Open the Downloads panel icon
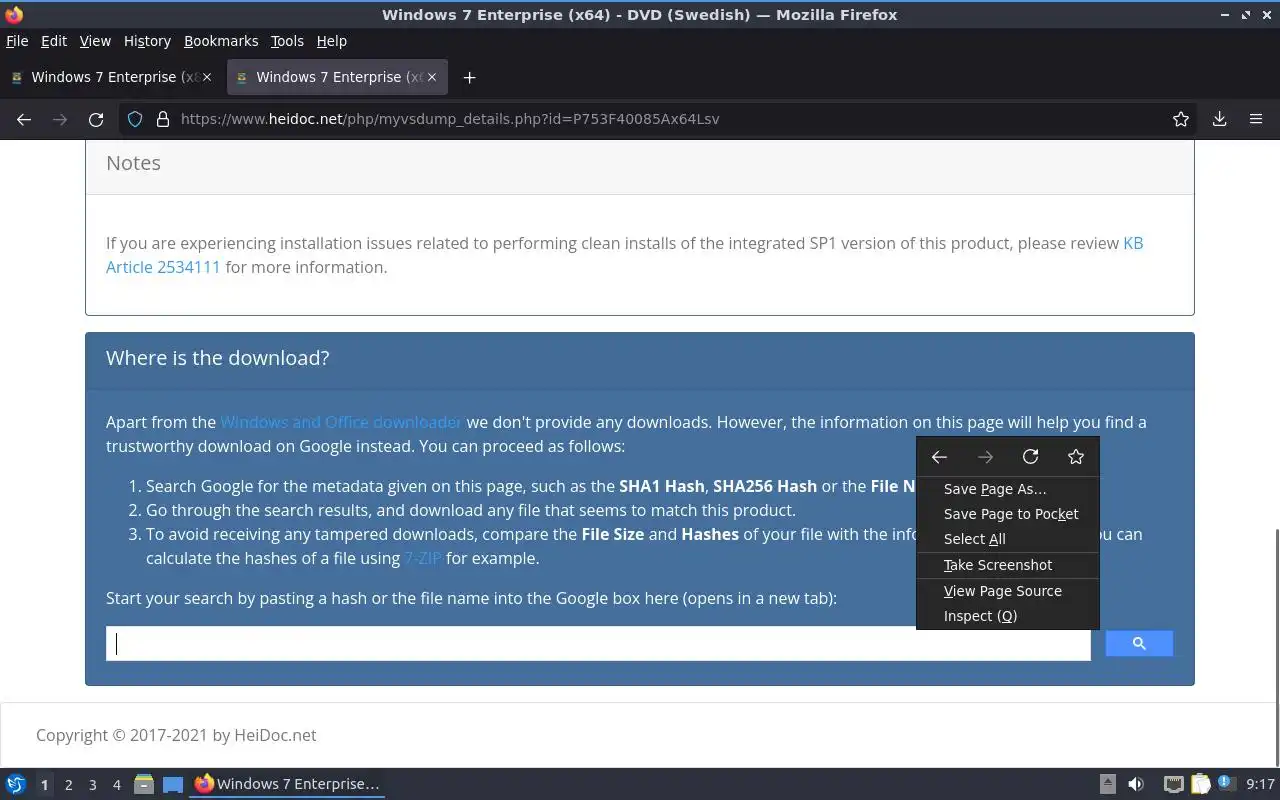The image size is (1280, 800). click(x=1219, y=119)
